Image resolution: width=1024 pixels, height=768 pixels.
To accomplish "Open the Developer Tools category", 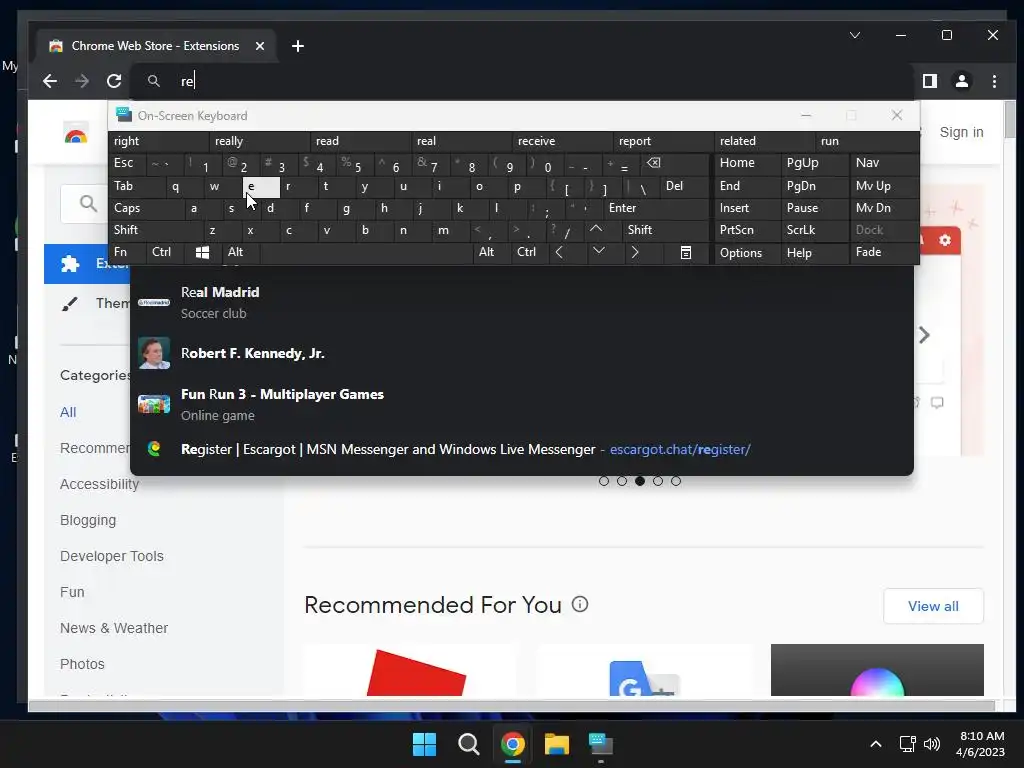I will (x=112, y=556).
